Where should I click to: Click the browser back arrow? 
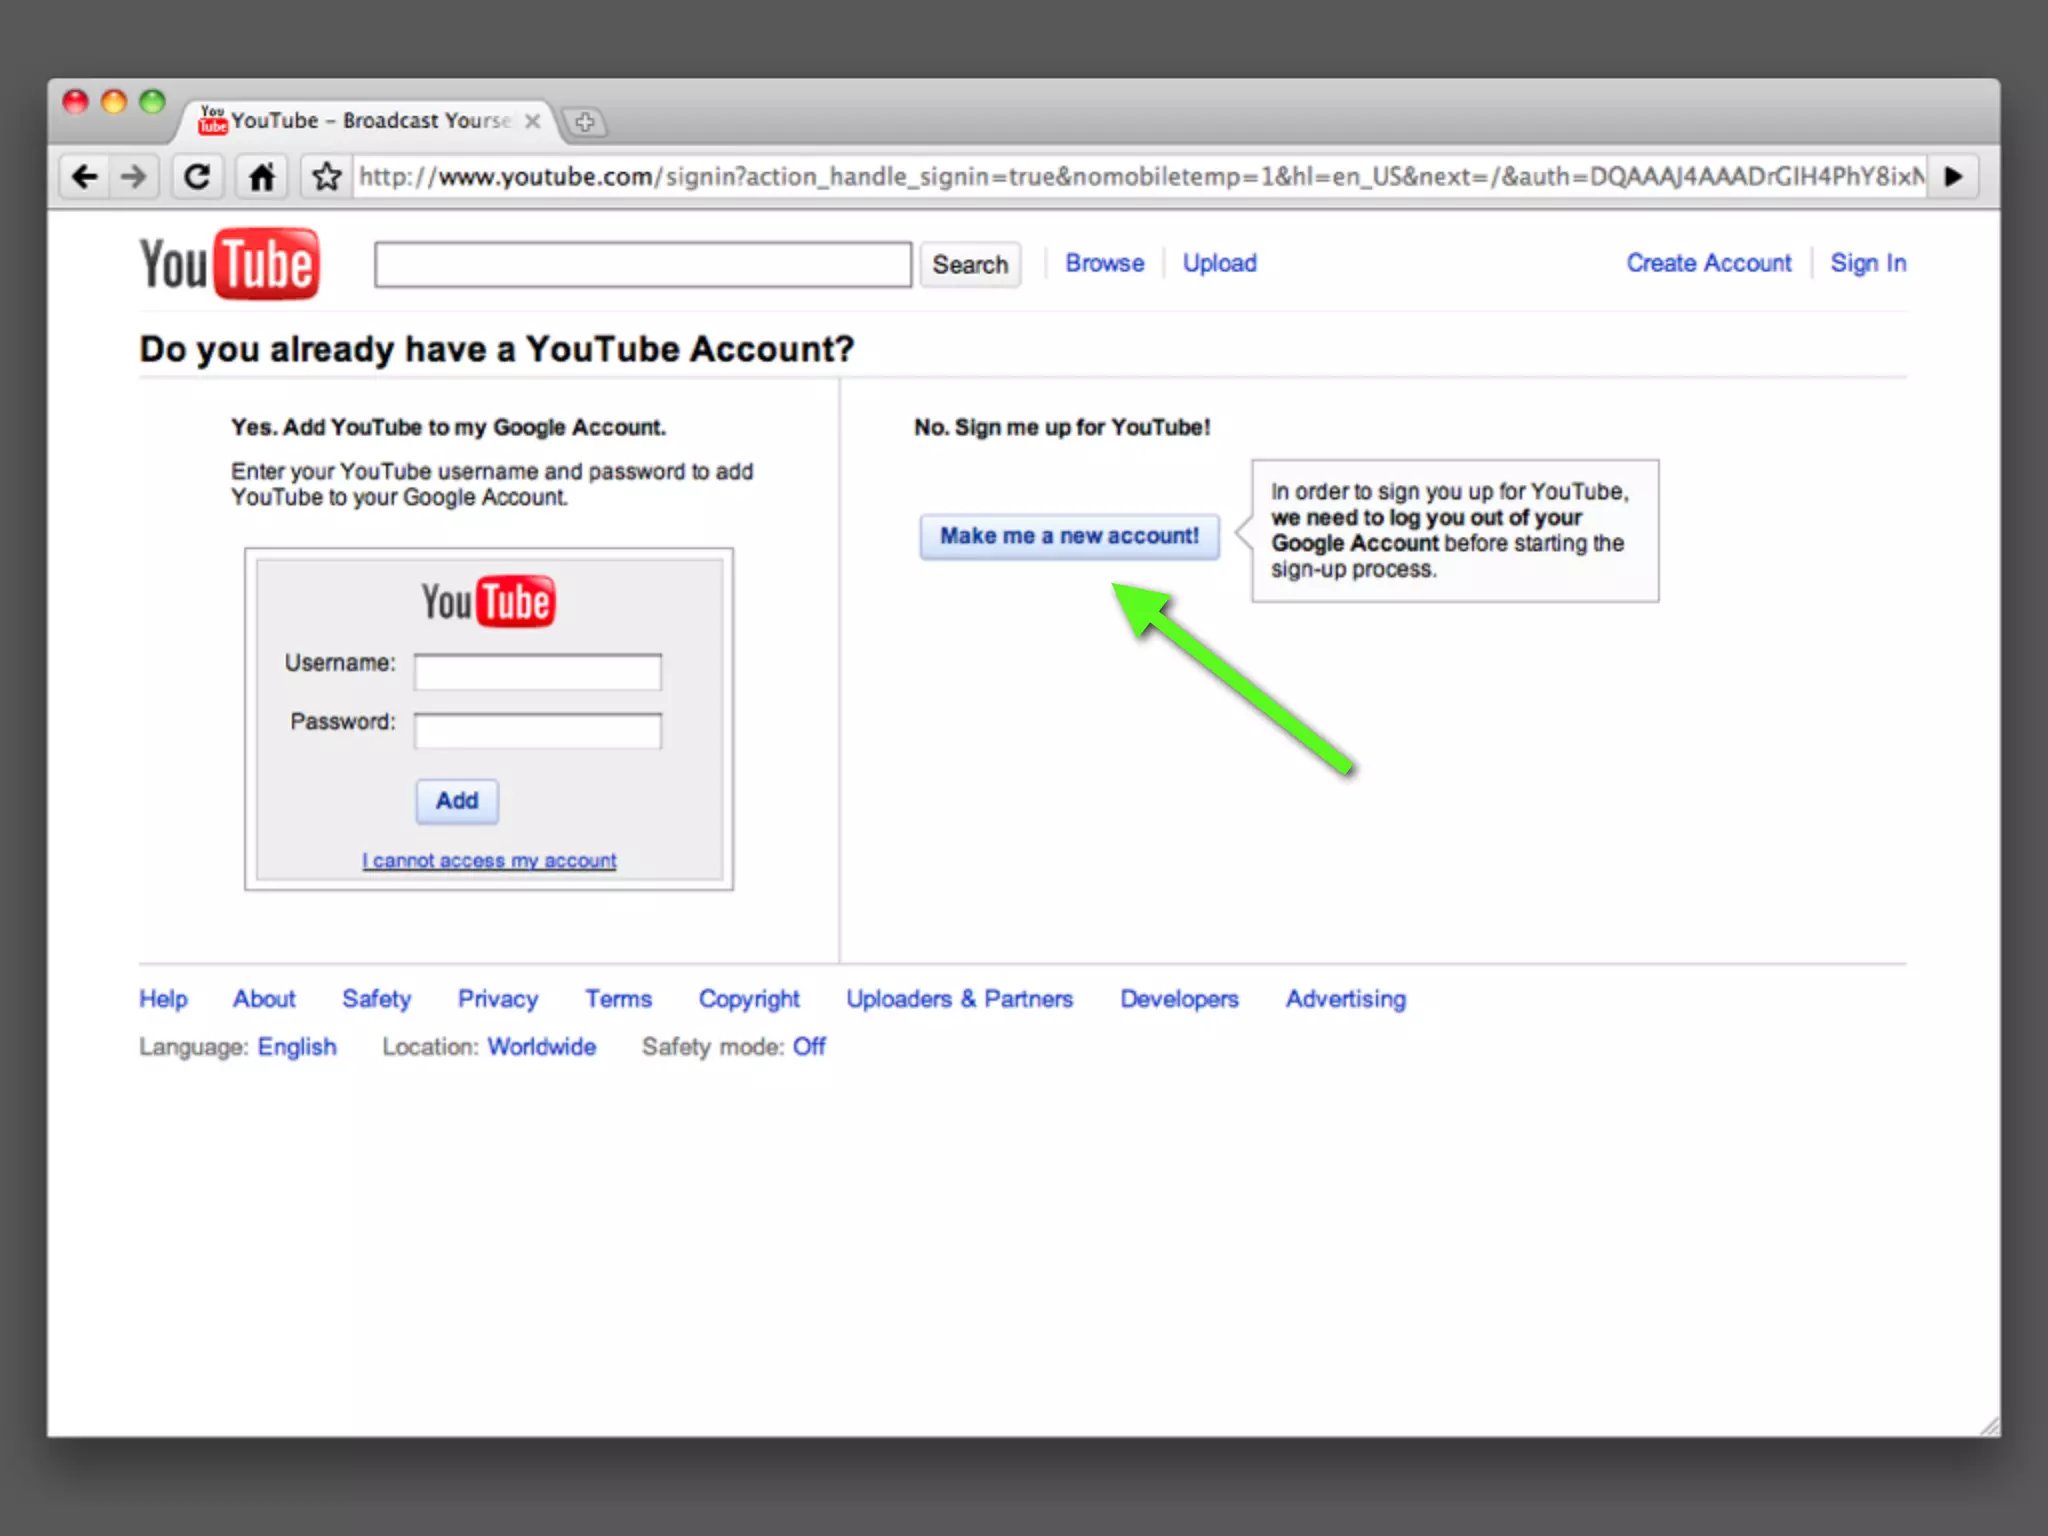coord(85,177)
